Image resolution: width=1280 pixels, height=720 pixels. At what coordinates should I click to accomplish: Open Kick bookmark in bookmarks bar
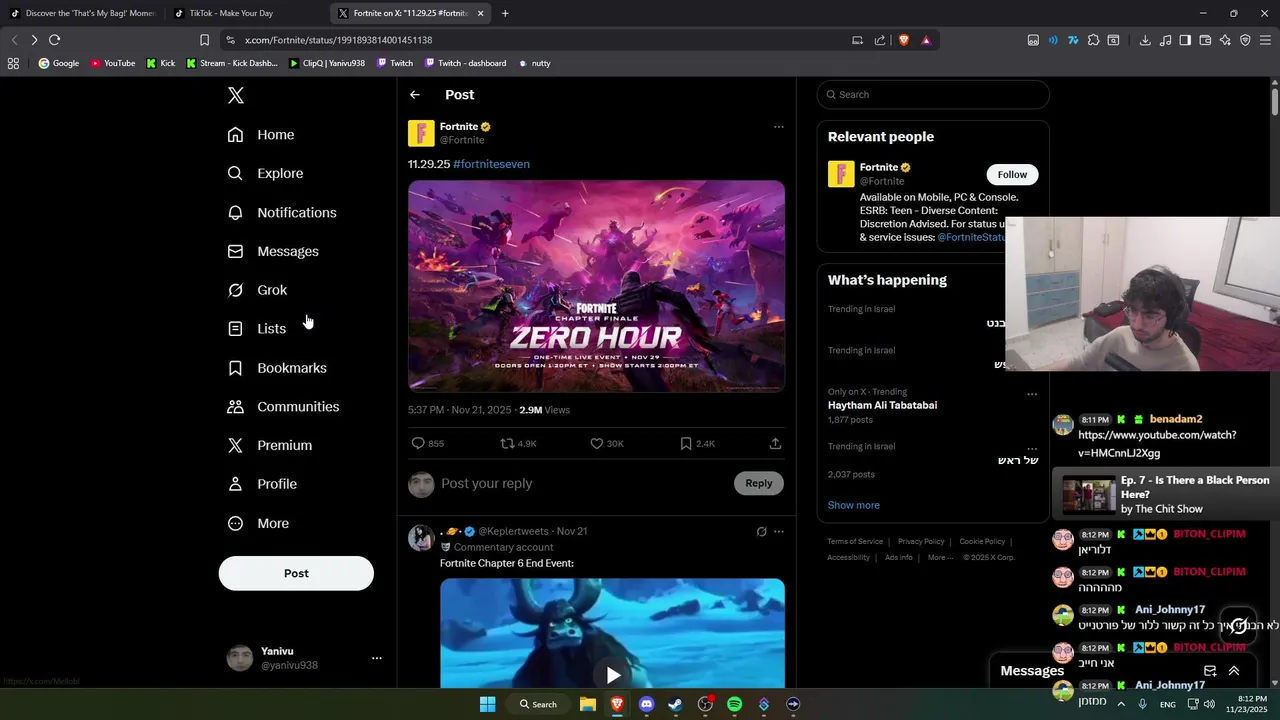pos(160,63)
